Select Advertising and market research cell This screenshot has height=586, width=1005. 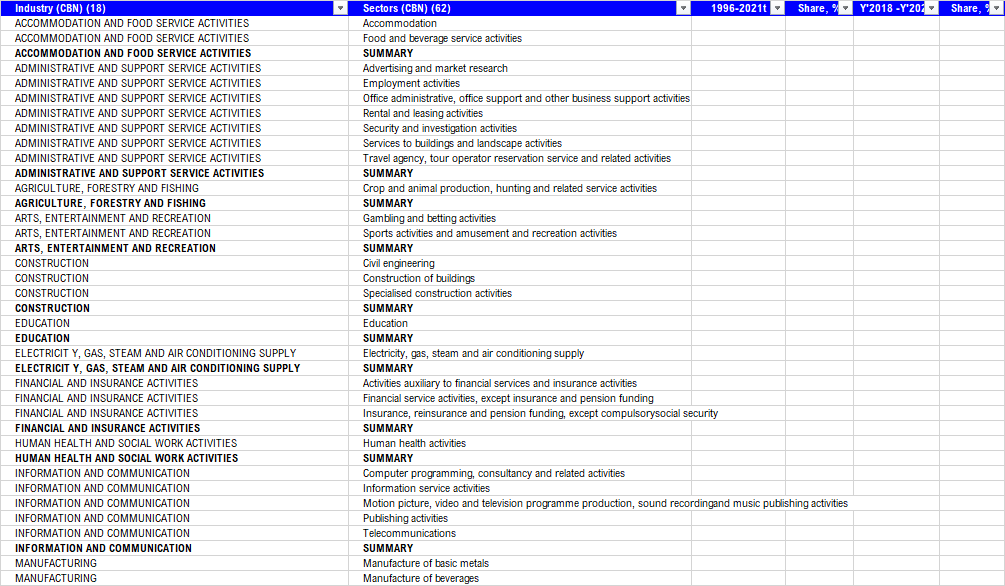(520, 68)
